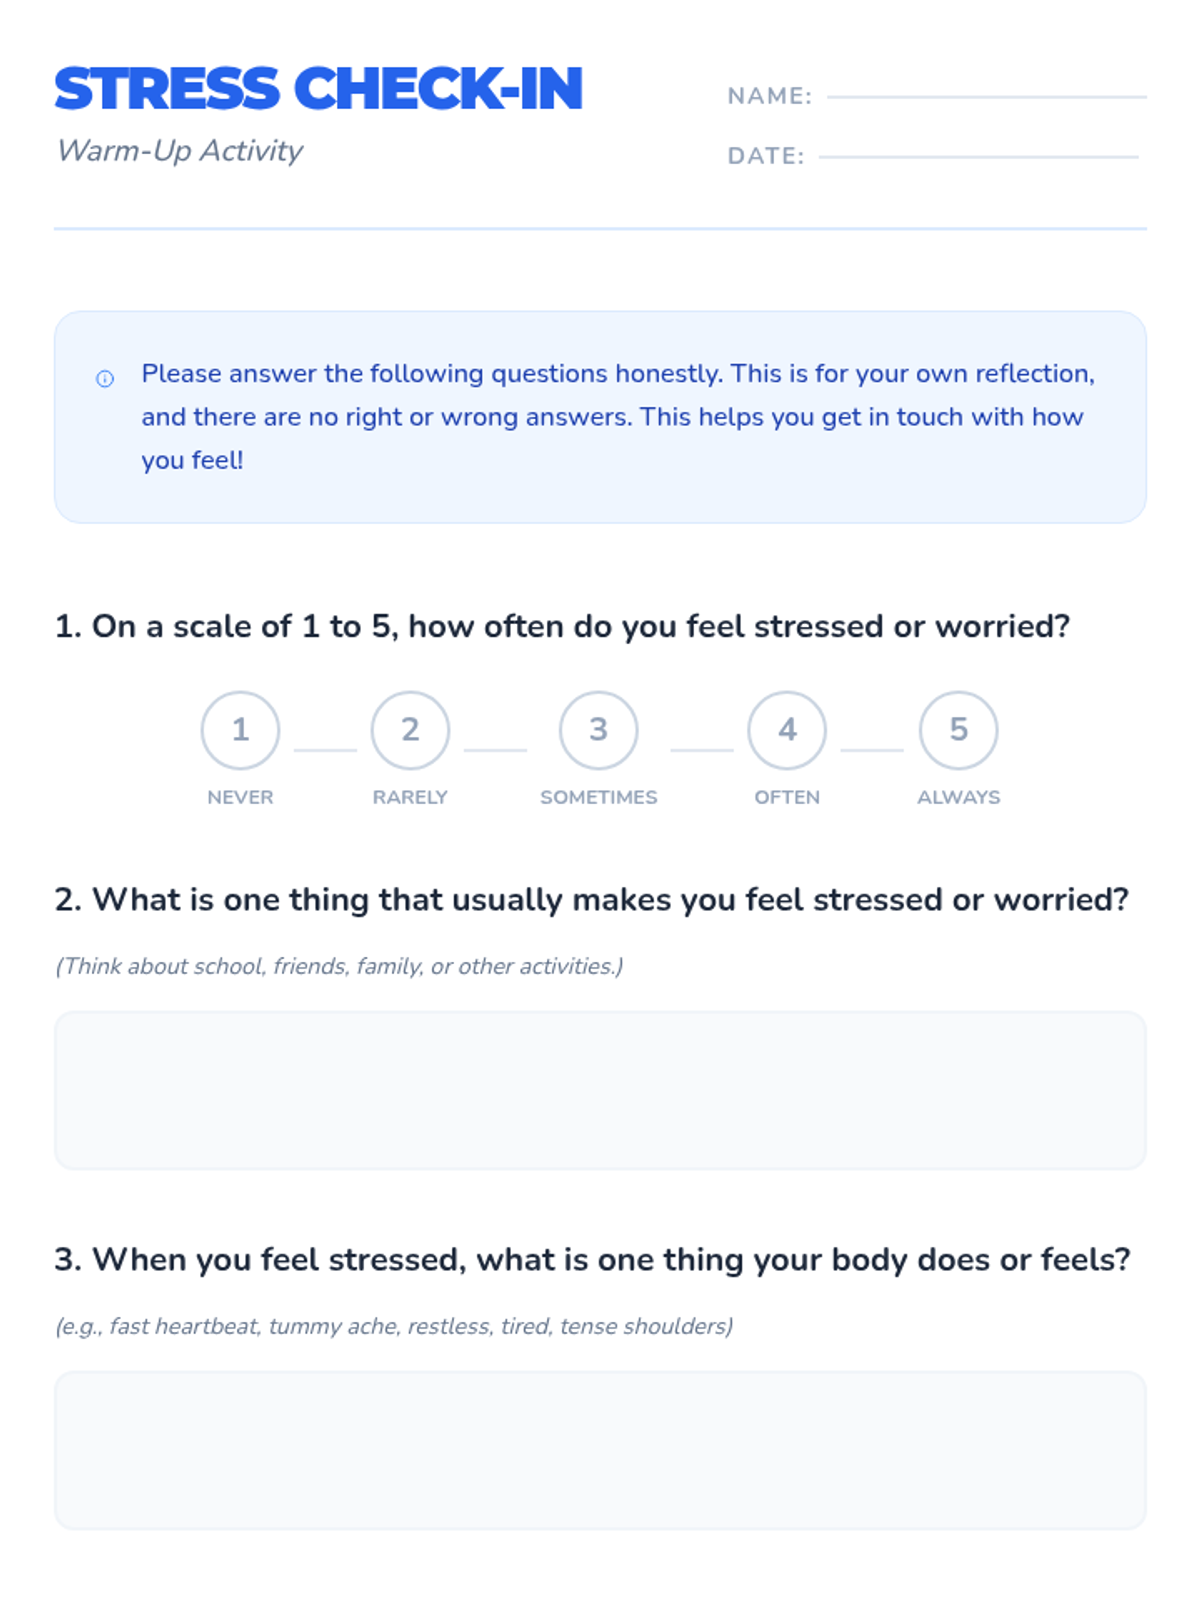Viewport: 1200px width, 1600px height.
Task: Click the Name line field
Action: [x=987, y=97]
